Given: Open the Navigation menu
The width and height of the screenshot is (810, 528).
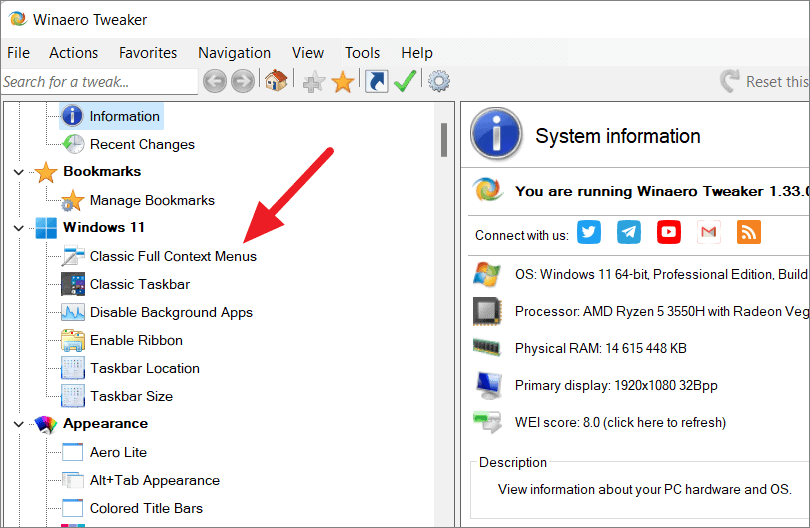Looking at the screenshot, I should pos(235,53).
